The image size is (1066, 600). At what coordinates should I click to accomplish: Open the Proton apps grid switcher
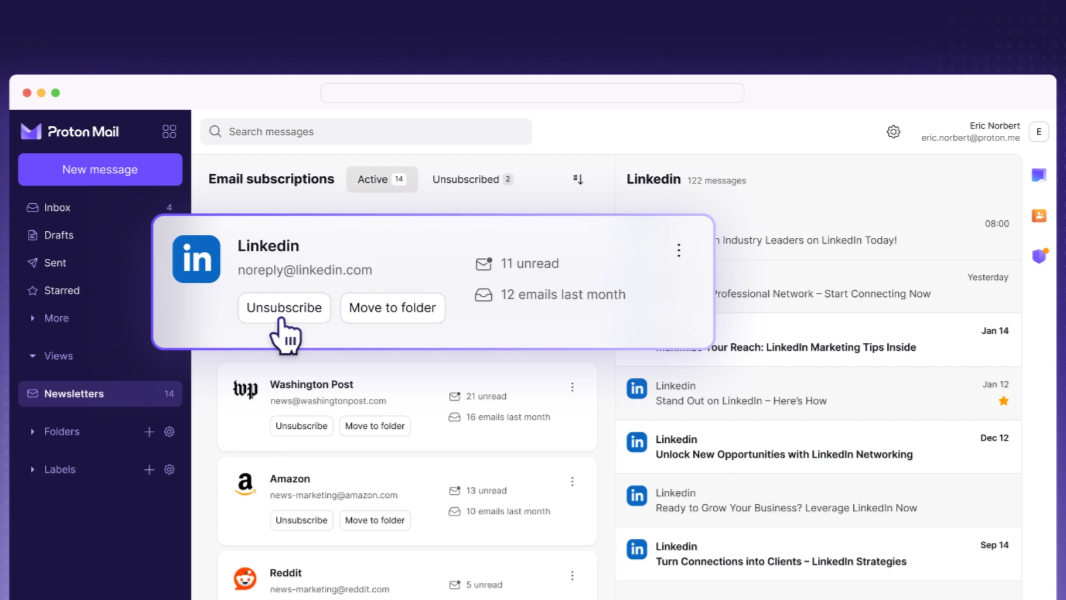(169, 131)
